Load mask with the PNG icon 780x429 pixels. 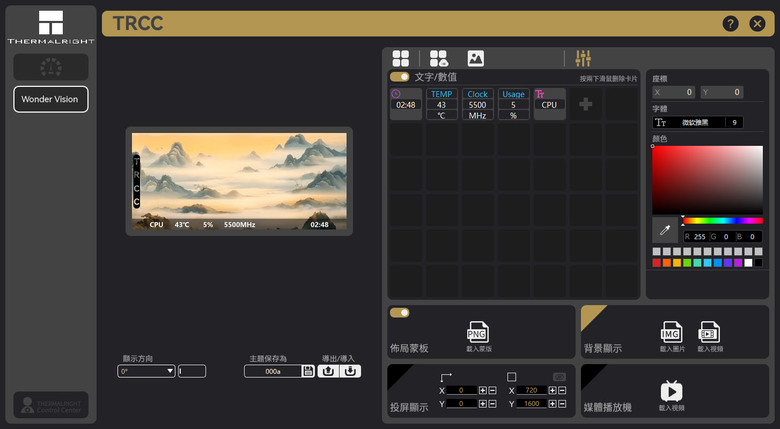478,332
